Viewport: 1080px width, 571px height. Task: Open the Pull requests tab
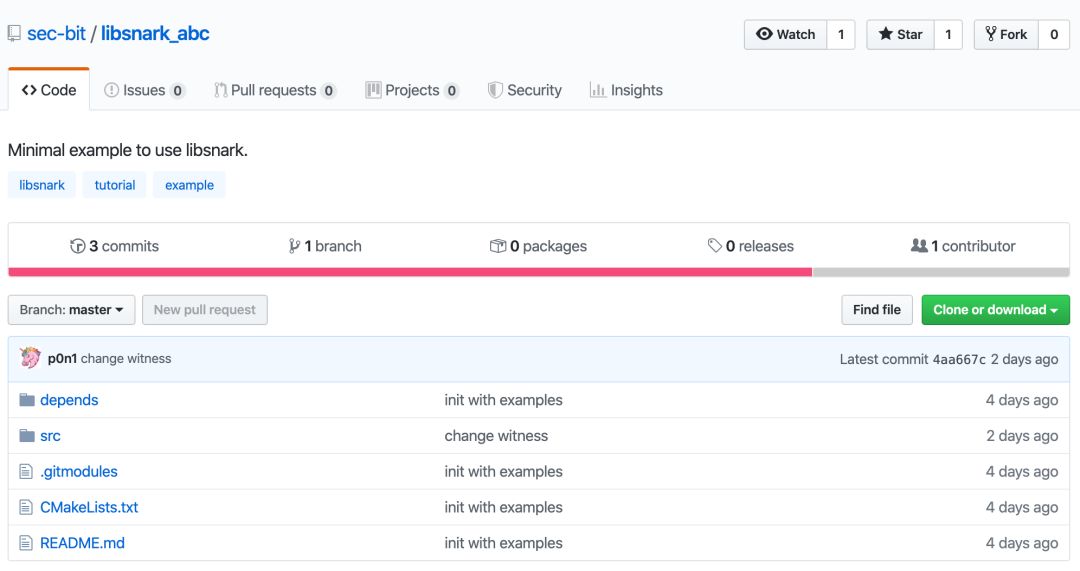[274, 90]
